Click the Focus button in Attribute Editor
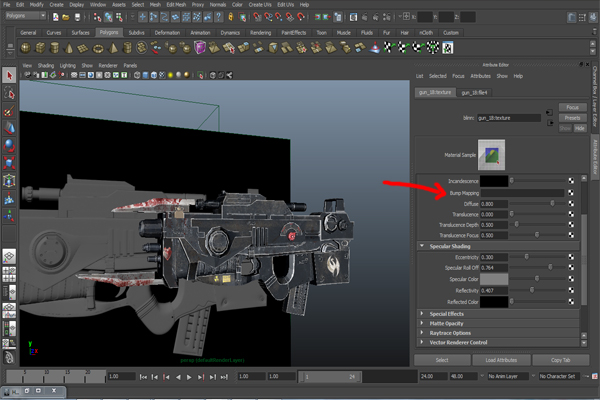 click(572, 107)
